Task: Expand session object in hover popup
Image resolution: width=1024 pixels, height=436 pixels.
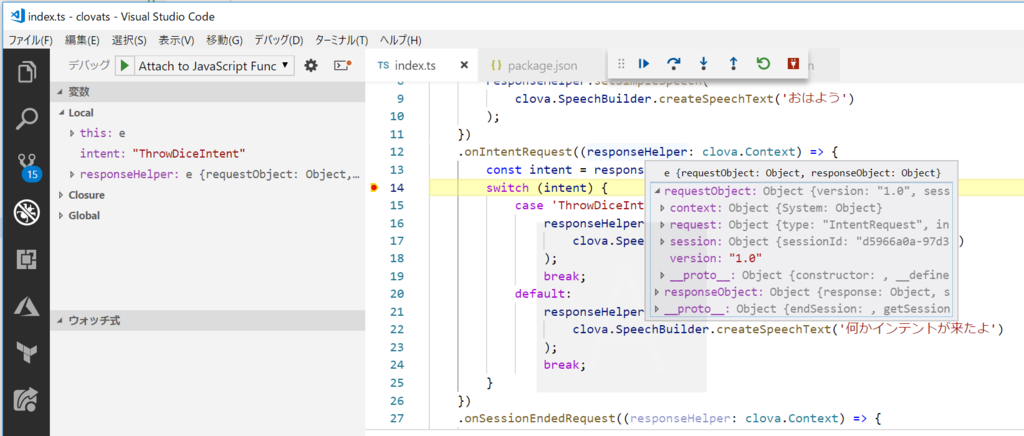Action: 663,241
